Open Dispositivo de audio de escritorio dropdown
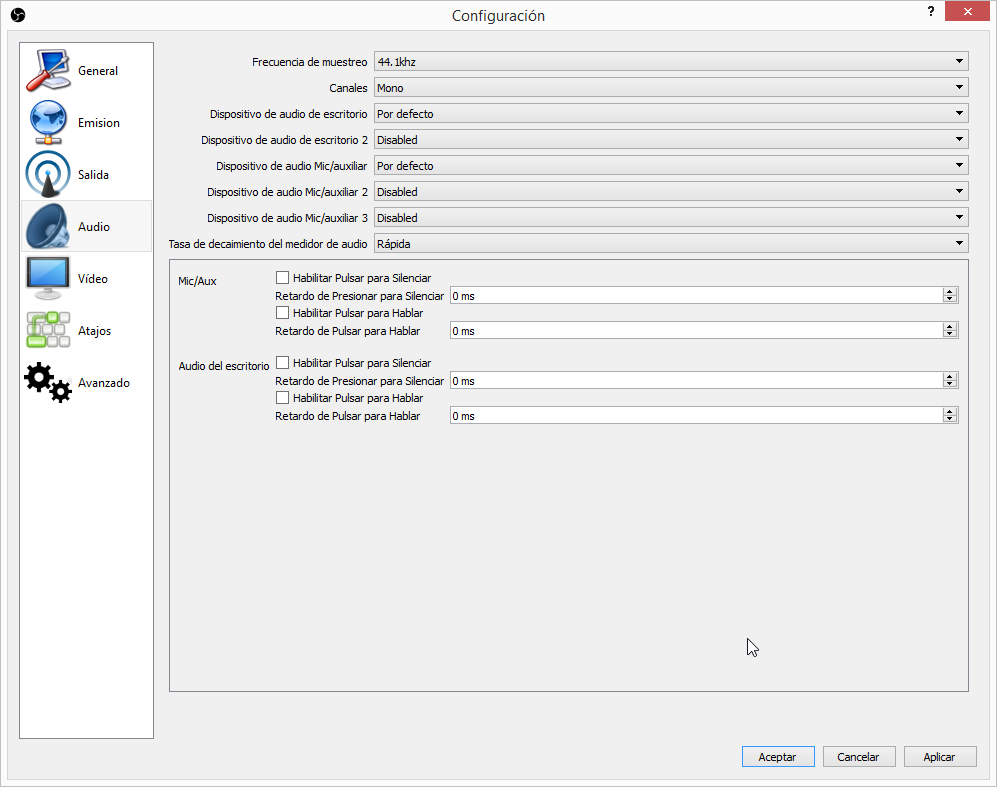The width and height of the screenshot is (997, 787). (x=671, y=114)
